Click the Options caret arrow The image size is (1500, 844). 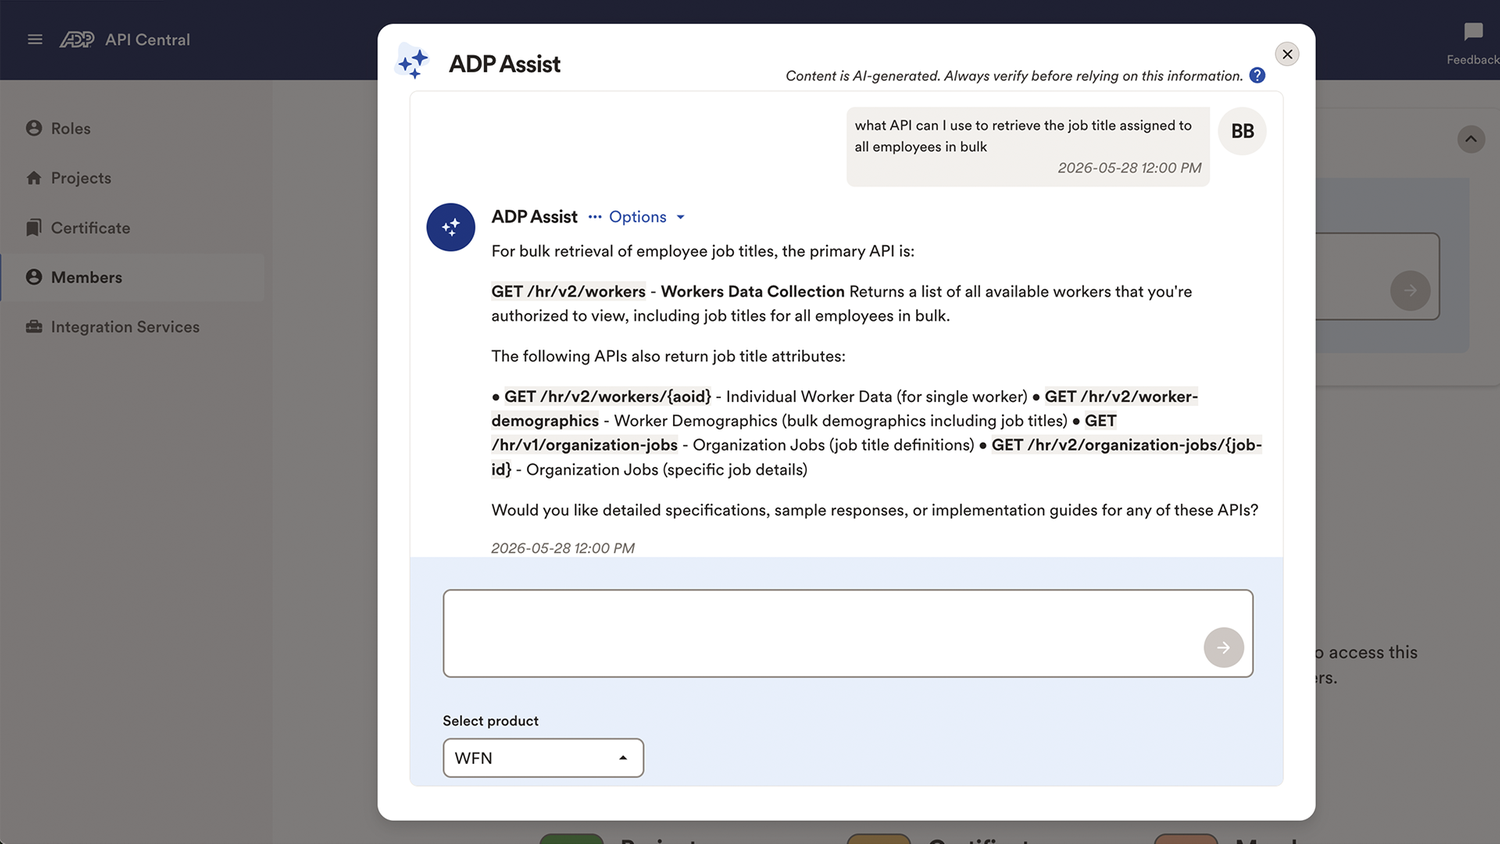[x=680, y=217]
